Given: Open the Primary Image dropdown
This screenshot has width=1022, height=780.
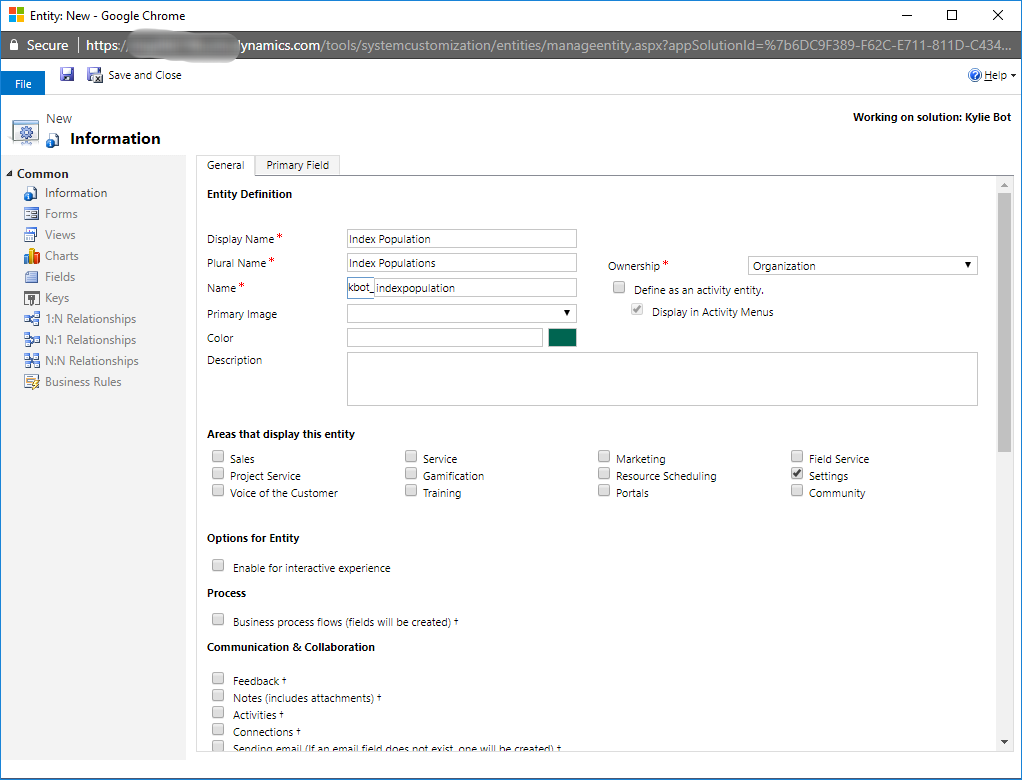Looking at the screenshot, I should pos(461,313).
